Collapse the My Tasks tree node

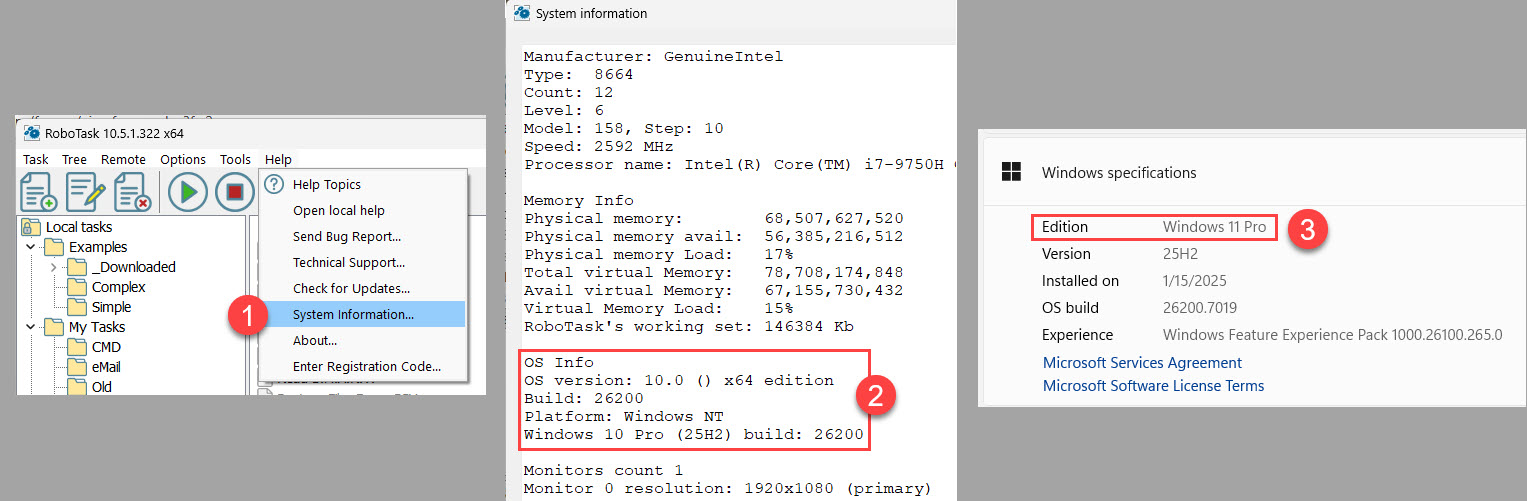coord(31,327)
